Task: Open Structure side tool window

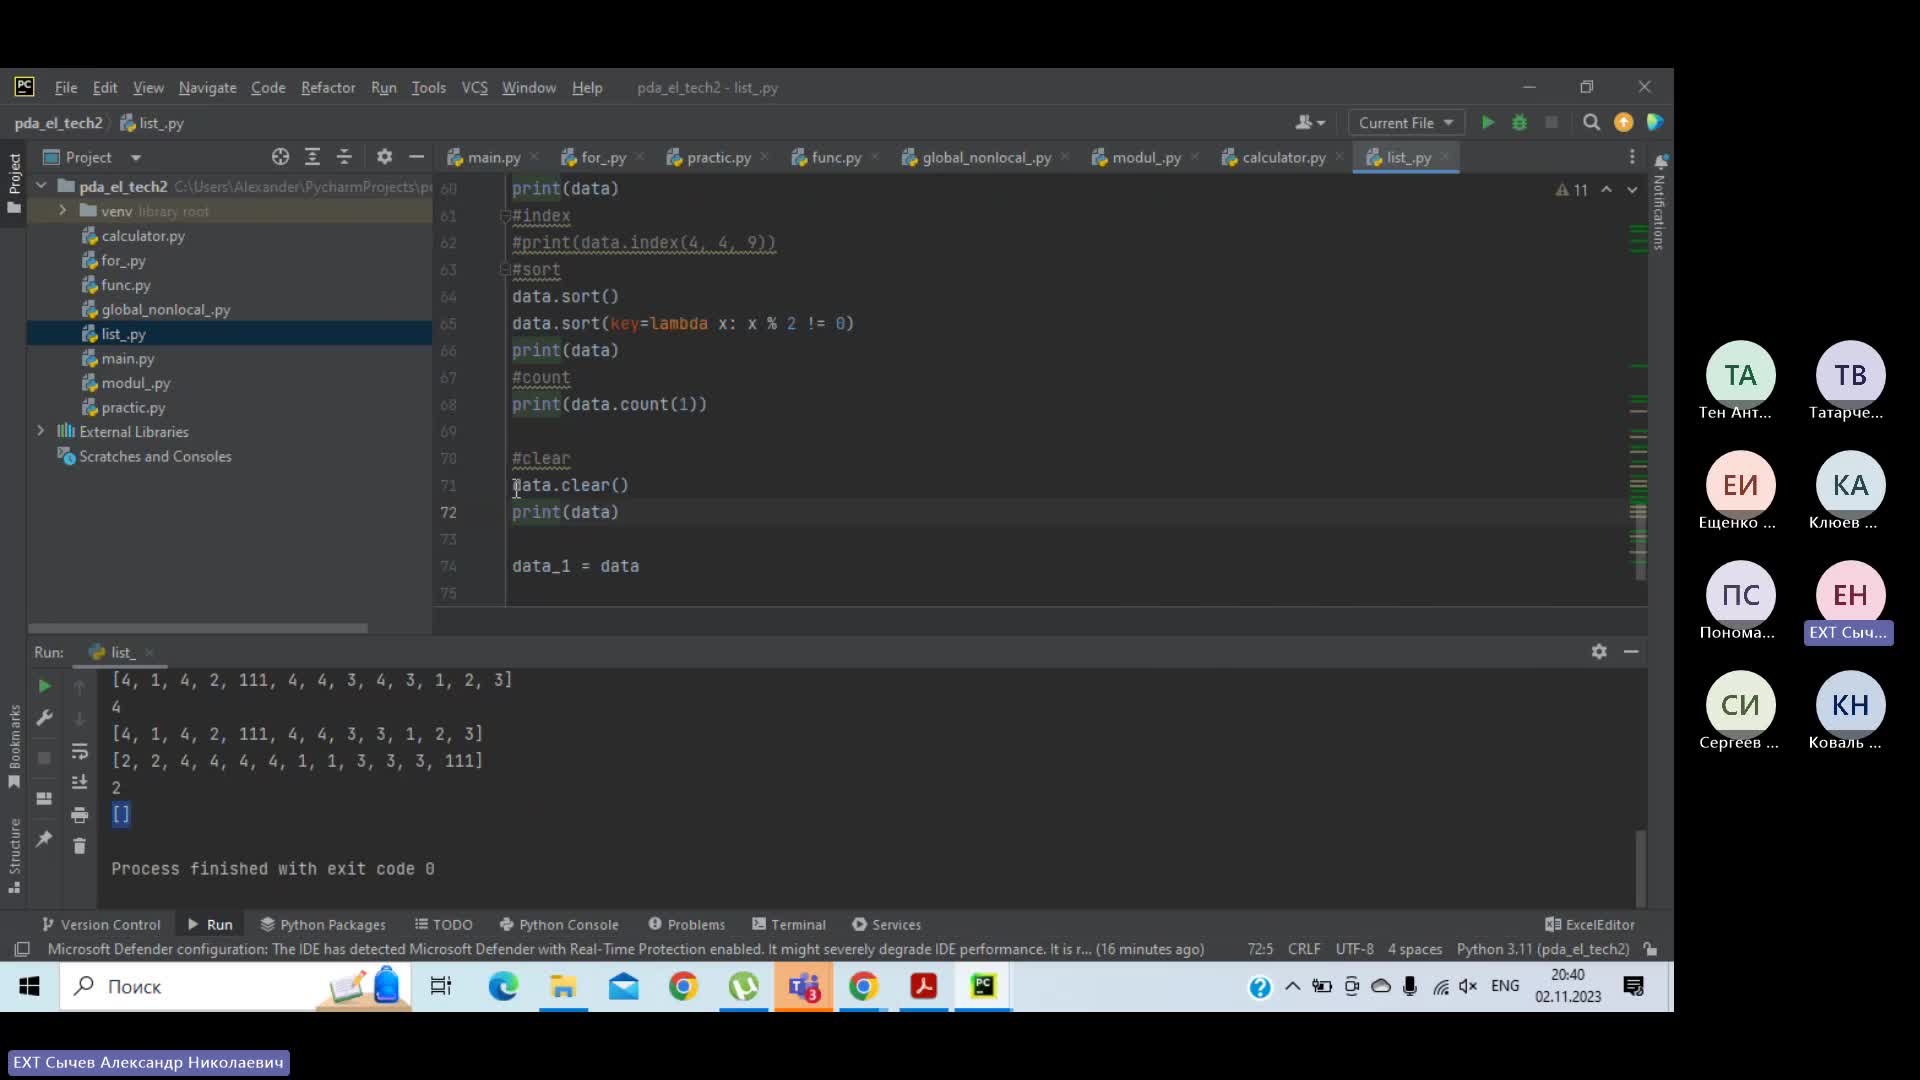Action: [x=14, y=855]
